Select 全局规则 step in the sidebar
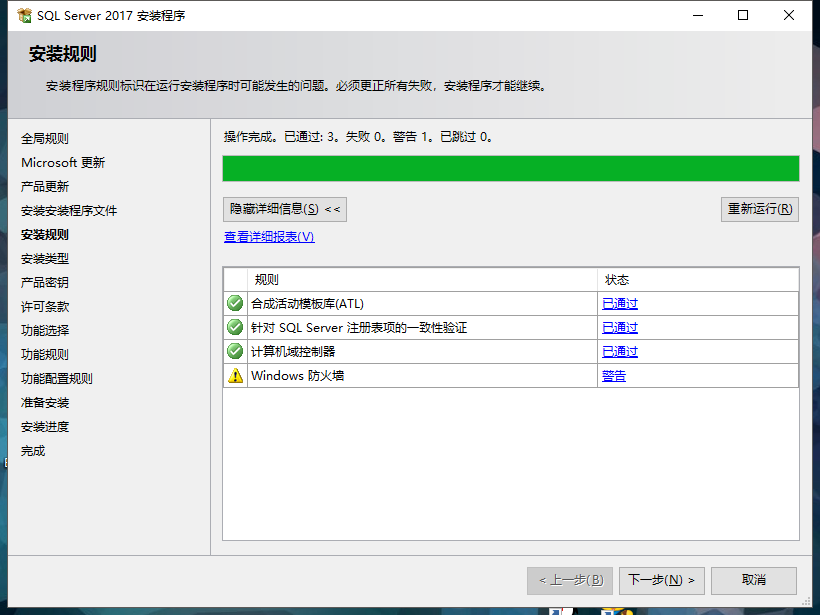The image size is (820, 615). pyautogui.click(x=45, y=139)
